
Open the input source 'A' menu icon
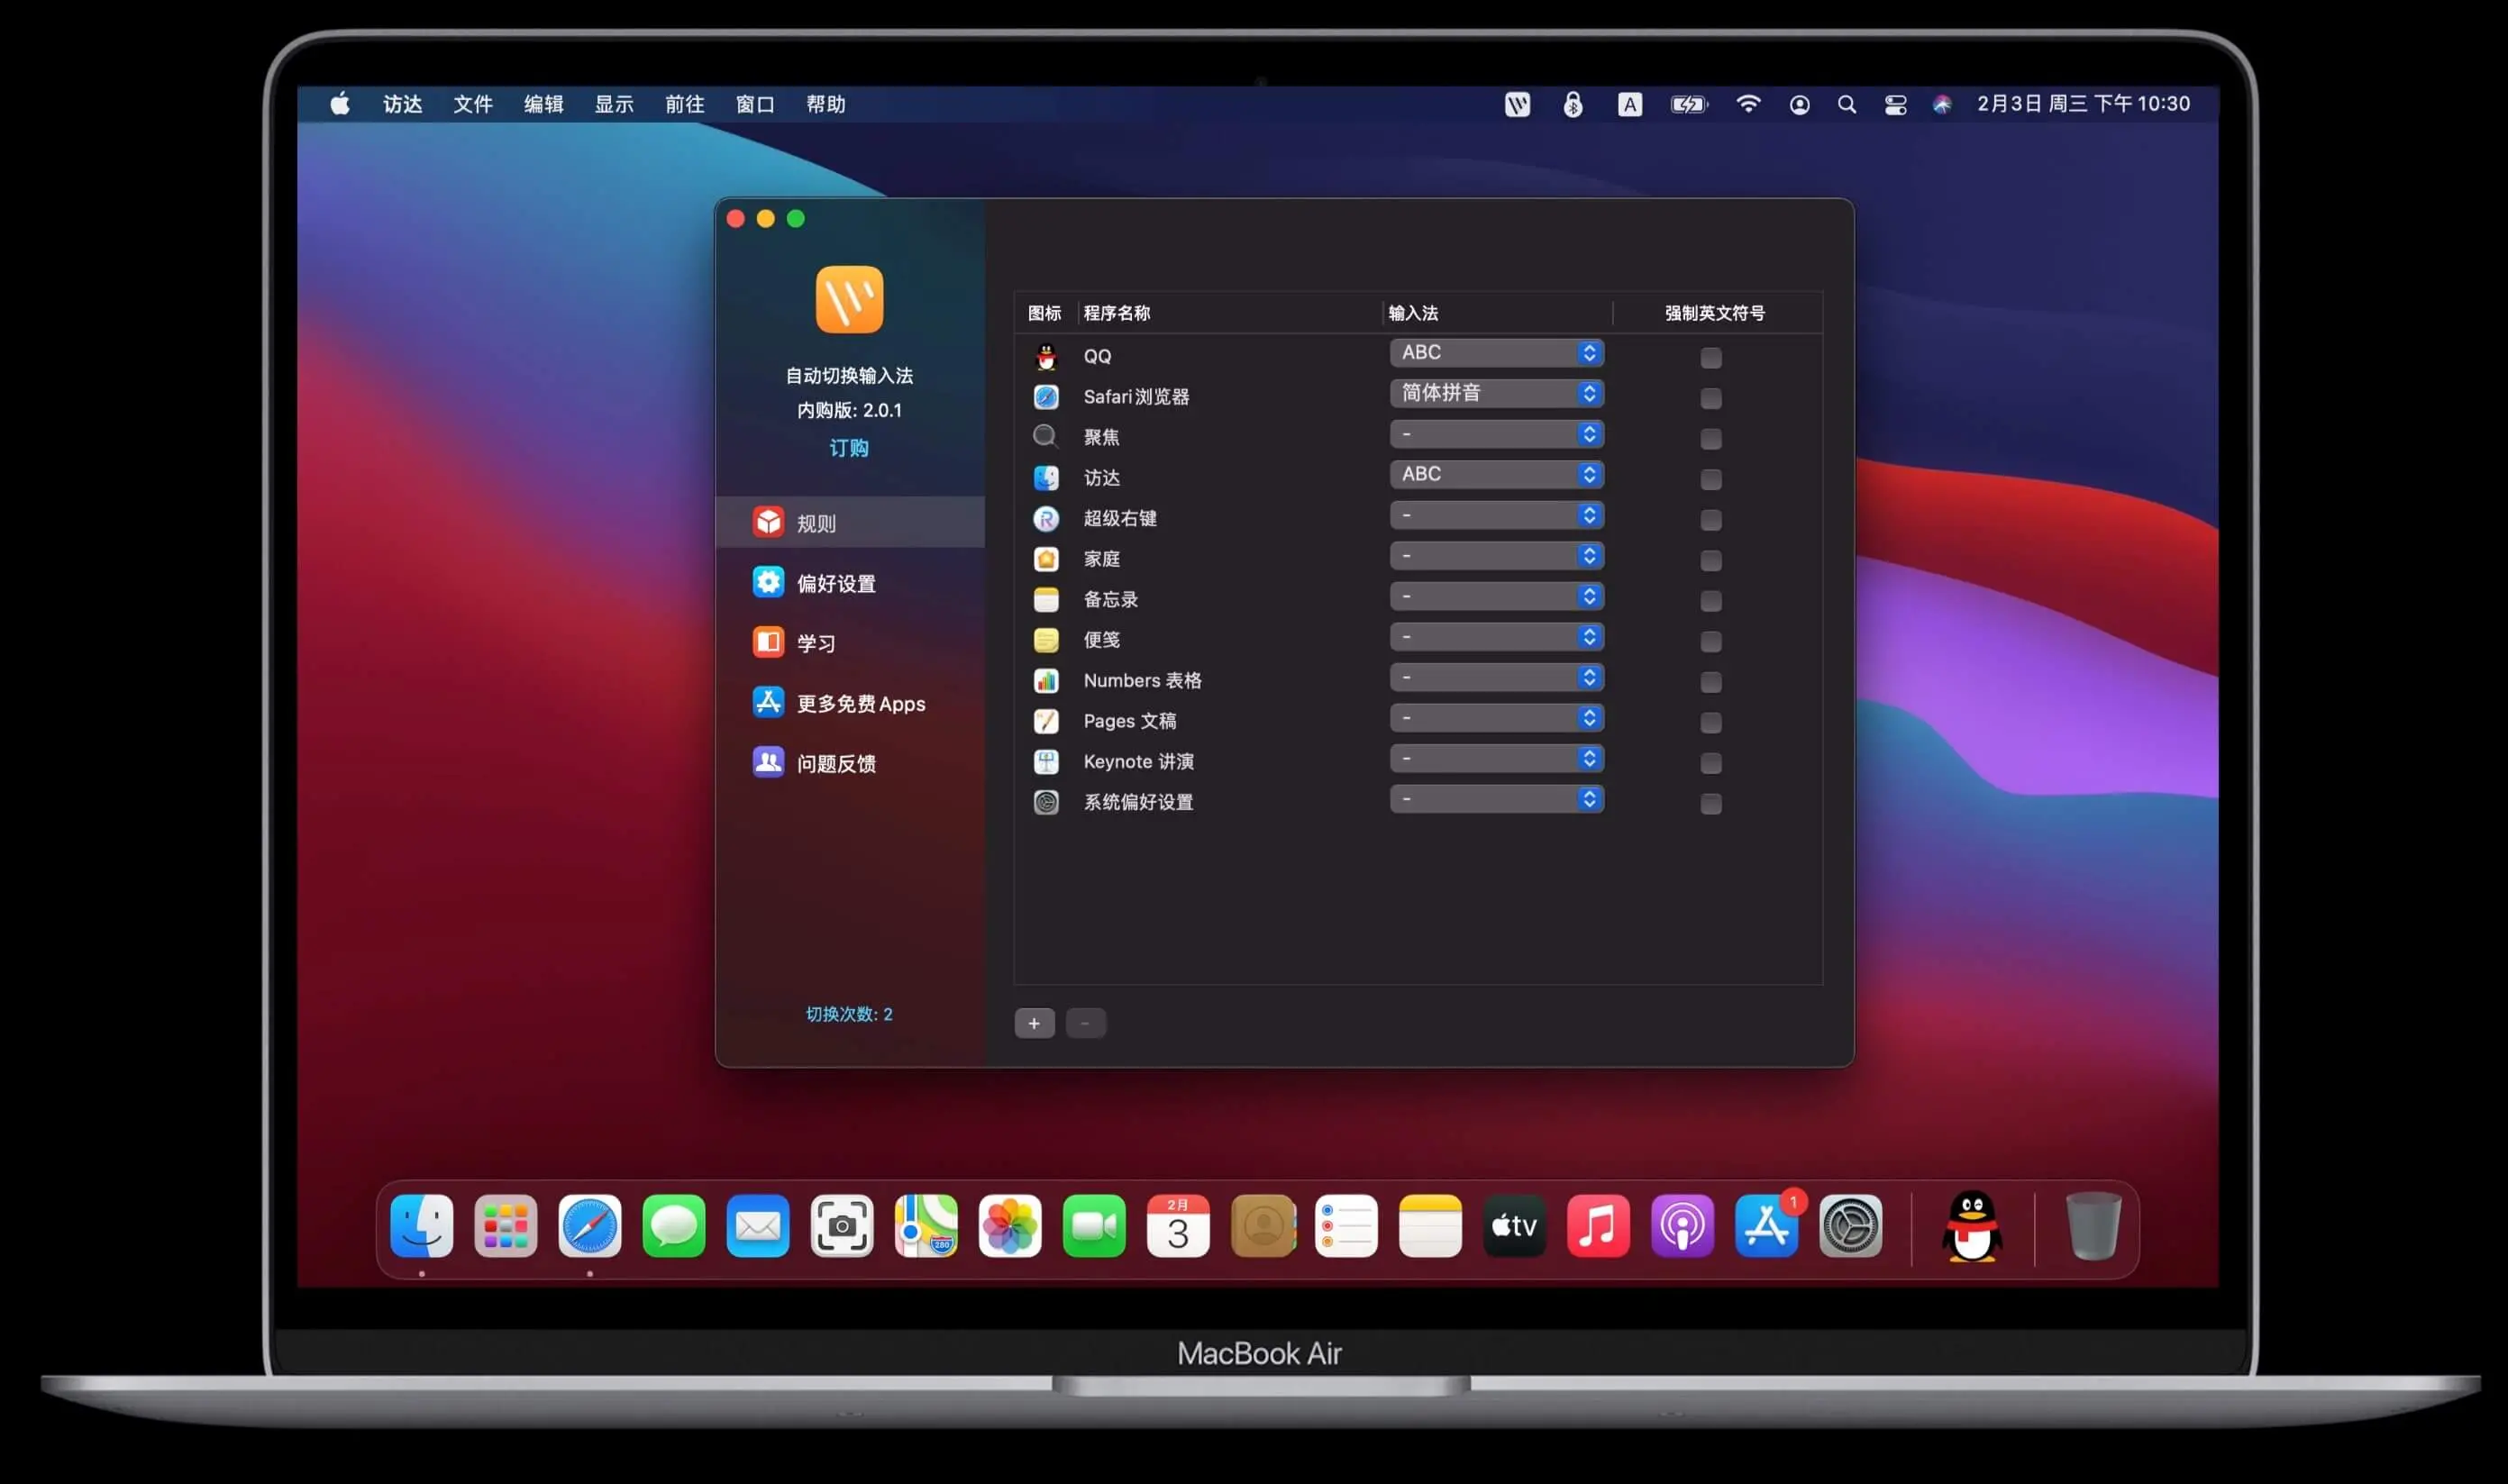coord(1629,104)
